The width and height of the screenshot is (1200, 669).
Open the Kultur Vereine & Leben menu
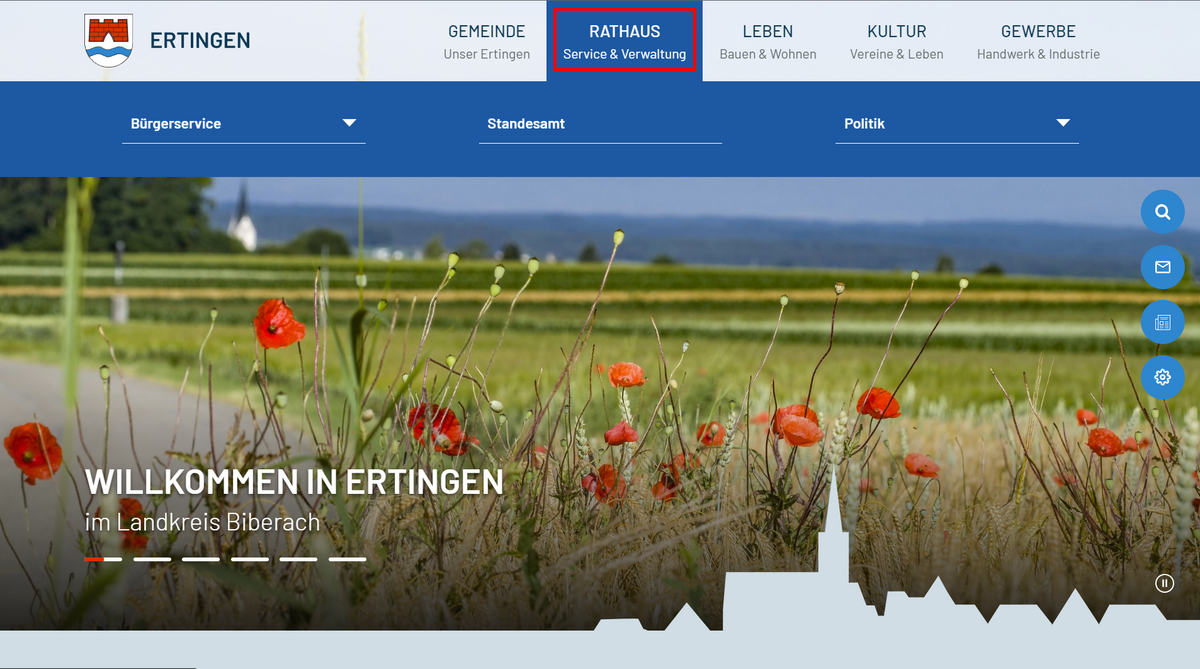[897, 41]
